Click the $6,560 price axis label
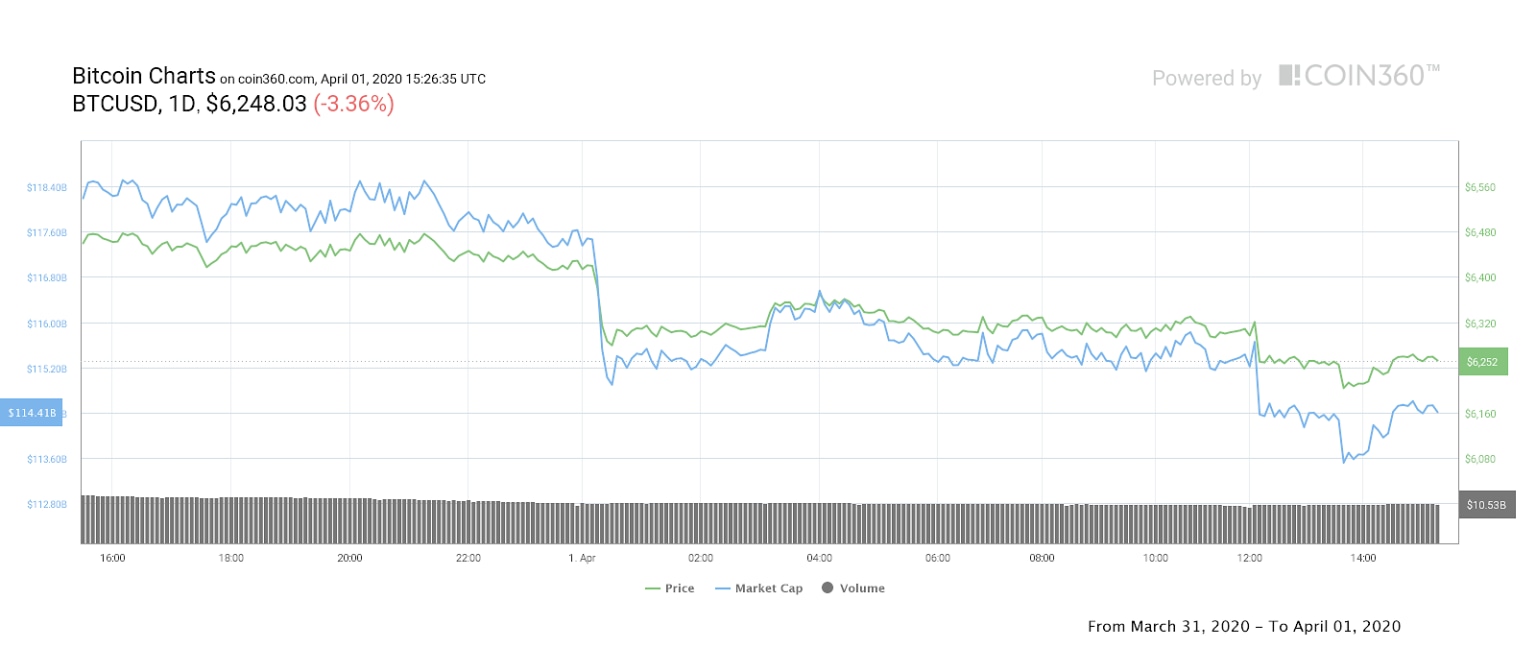The height and width of the screenshot is (672, 1536). (x=1480, y=187)
